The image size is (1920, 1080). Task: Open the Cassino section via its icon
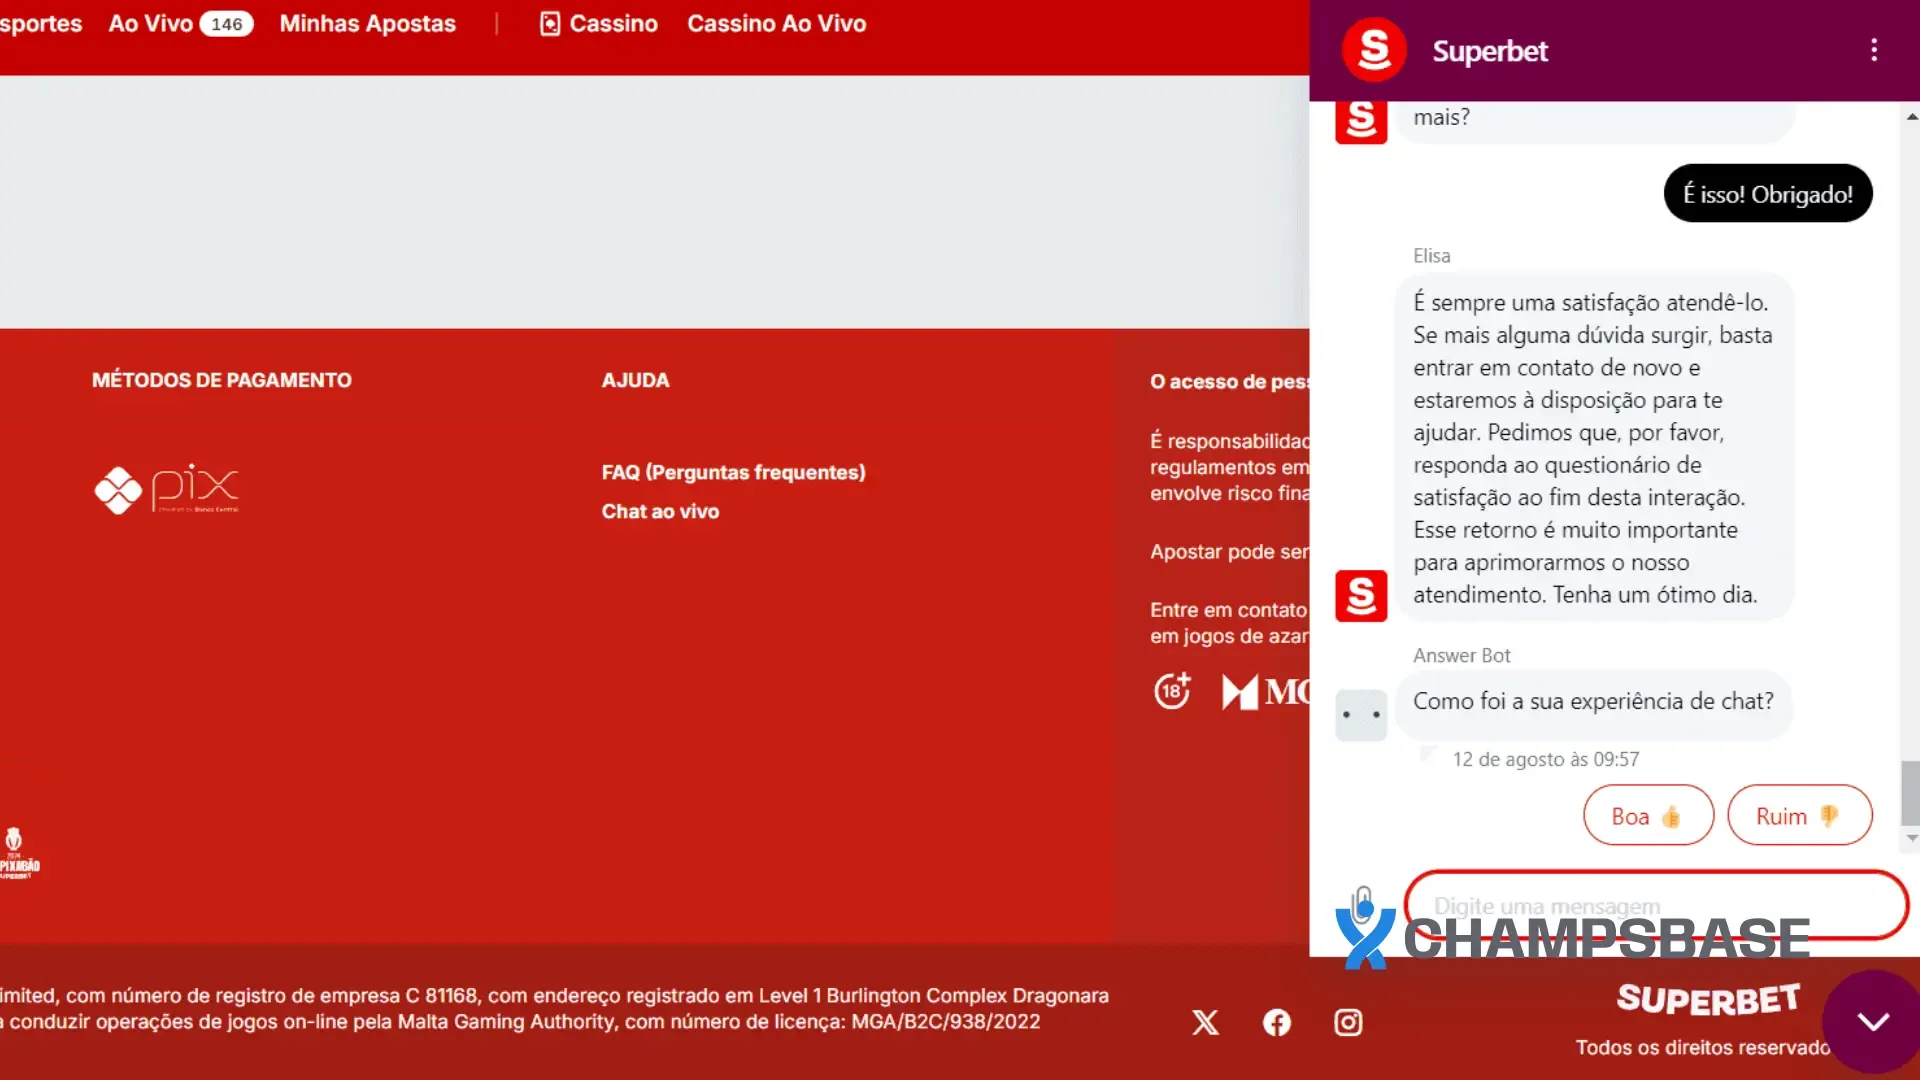(x=550, y=23)
